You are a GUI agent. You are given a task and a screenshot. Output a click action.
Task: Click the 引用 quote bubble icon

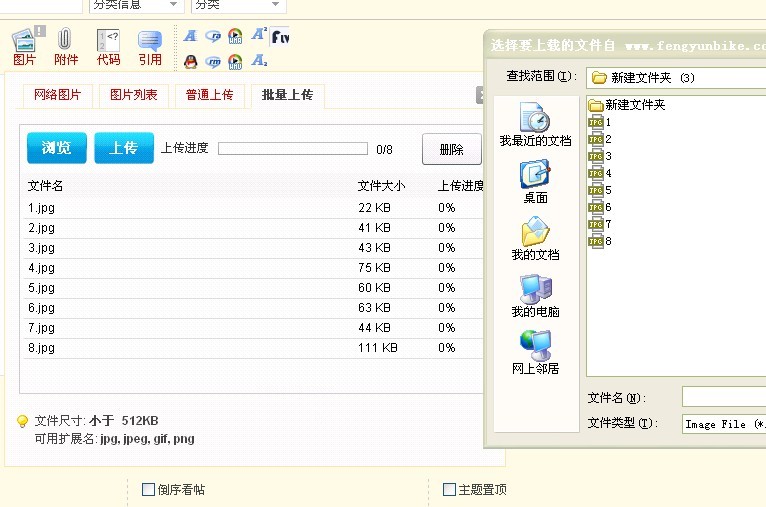tap(150, 46)
